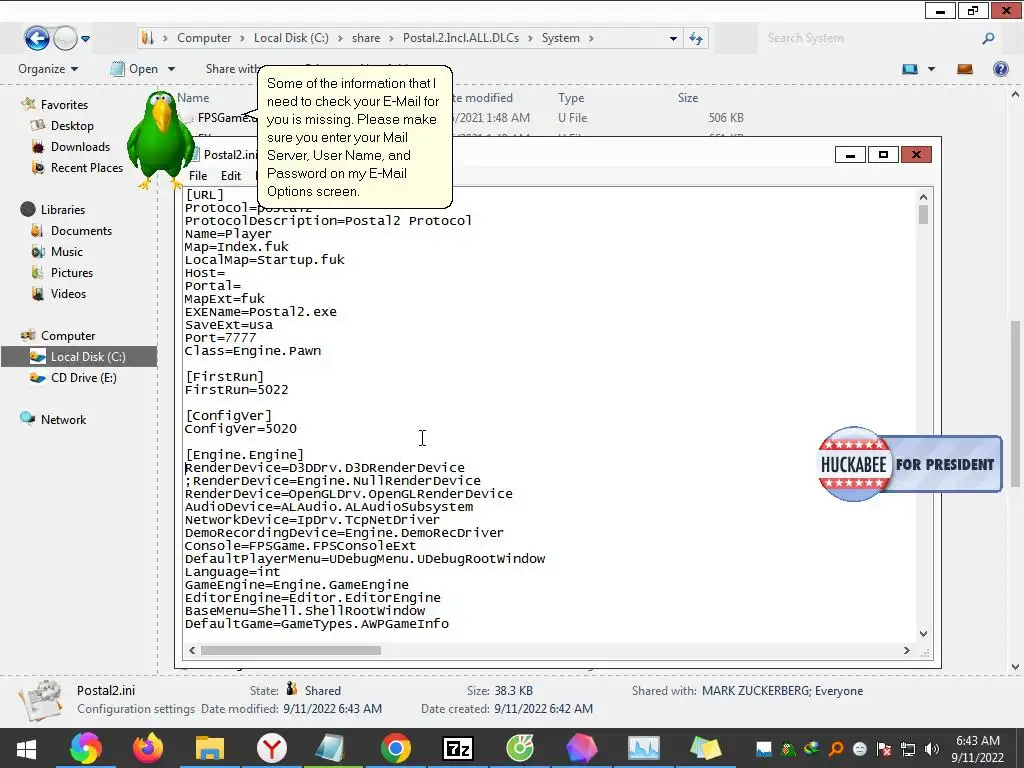The image size is (1024, 768).
Task: Click the pink gem app icon on taskbar
Action: (x=581, y=748)
